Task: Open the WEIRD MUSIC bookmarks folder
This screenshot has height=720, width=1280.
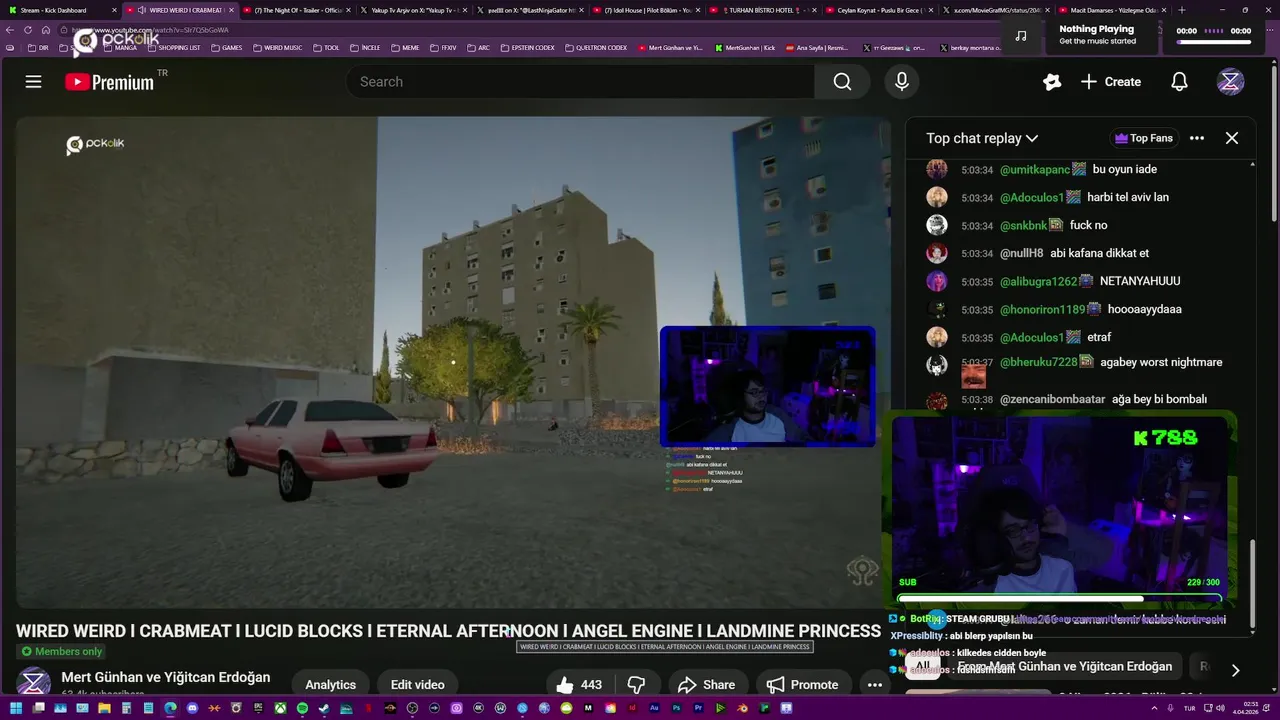Action: (278, 48)
